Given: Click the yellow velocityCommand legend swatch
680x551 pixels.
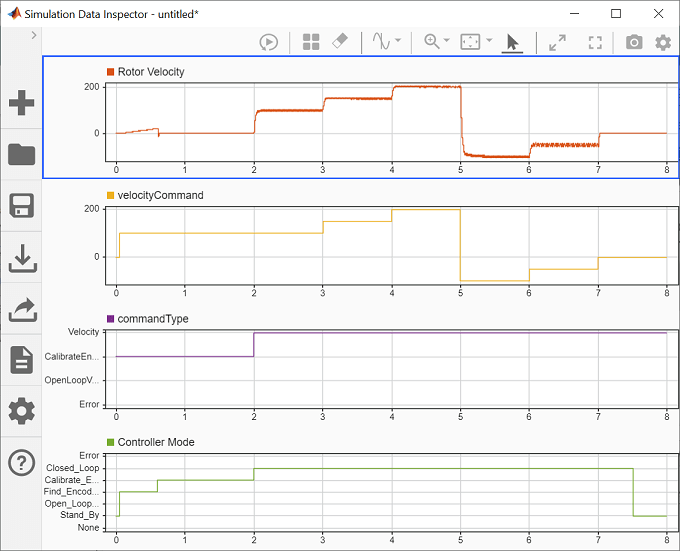Looking at the screenshot, I should (111, 196).
